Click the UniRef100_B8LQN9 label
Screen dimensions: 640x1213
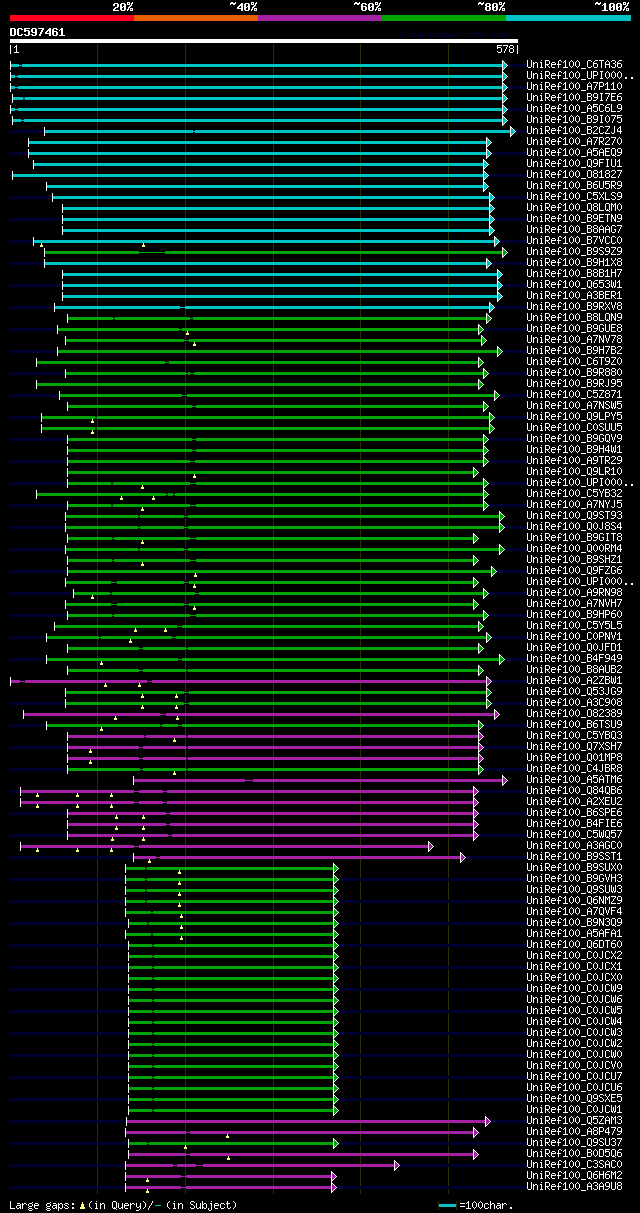[x=574, y=317]
